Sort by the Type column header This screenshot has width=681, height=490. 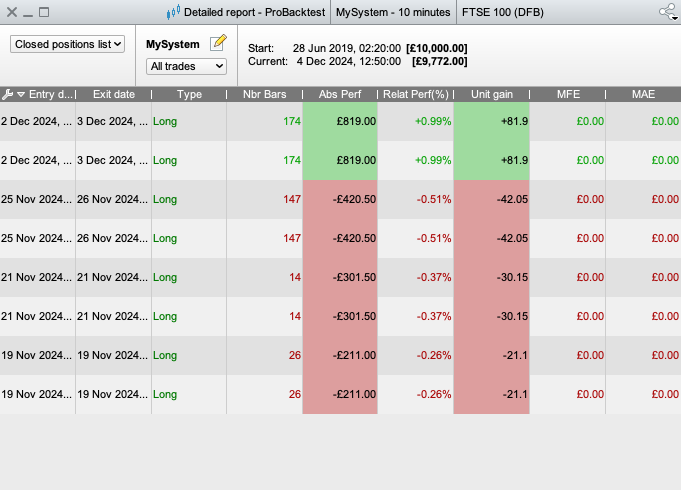pos(189,94)
